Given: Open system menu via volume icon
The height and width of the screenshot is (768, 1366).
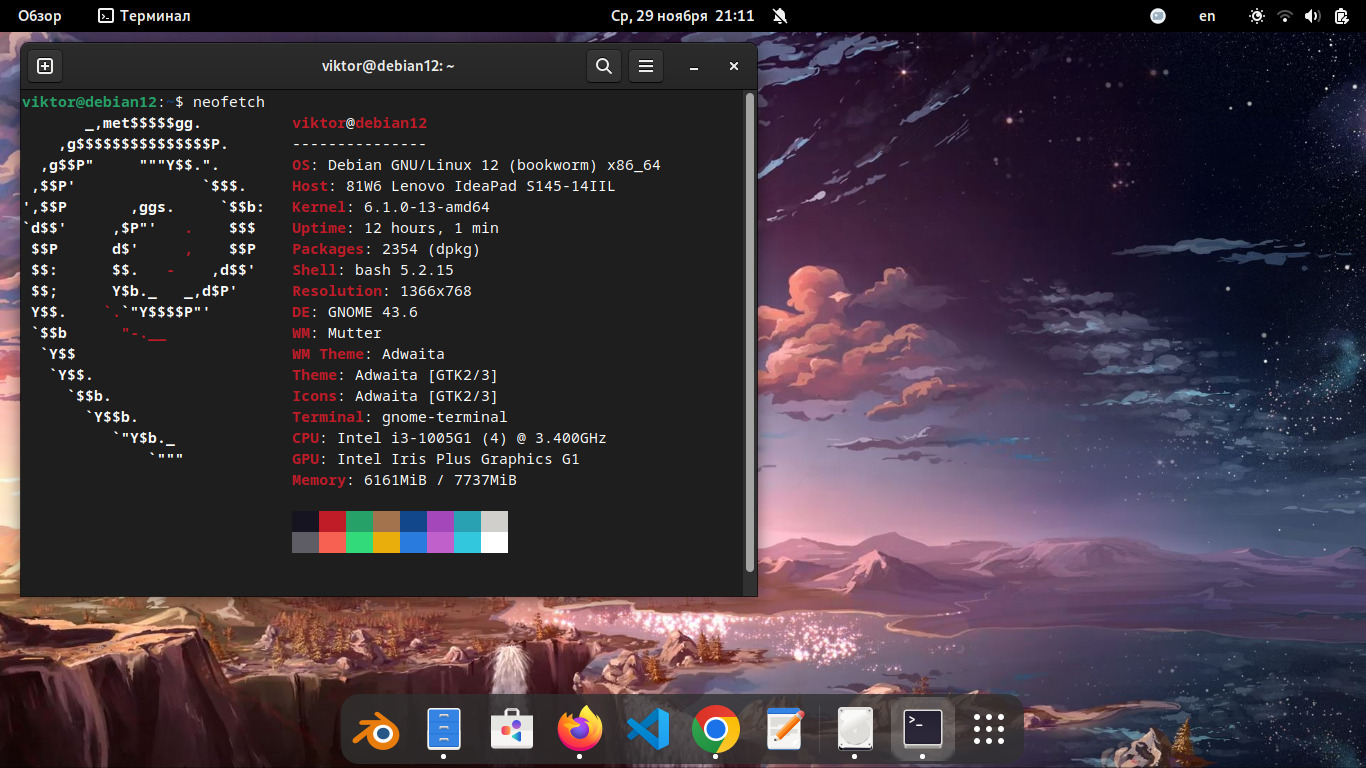Looking at the screenshot, I should point(1312,16).
